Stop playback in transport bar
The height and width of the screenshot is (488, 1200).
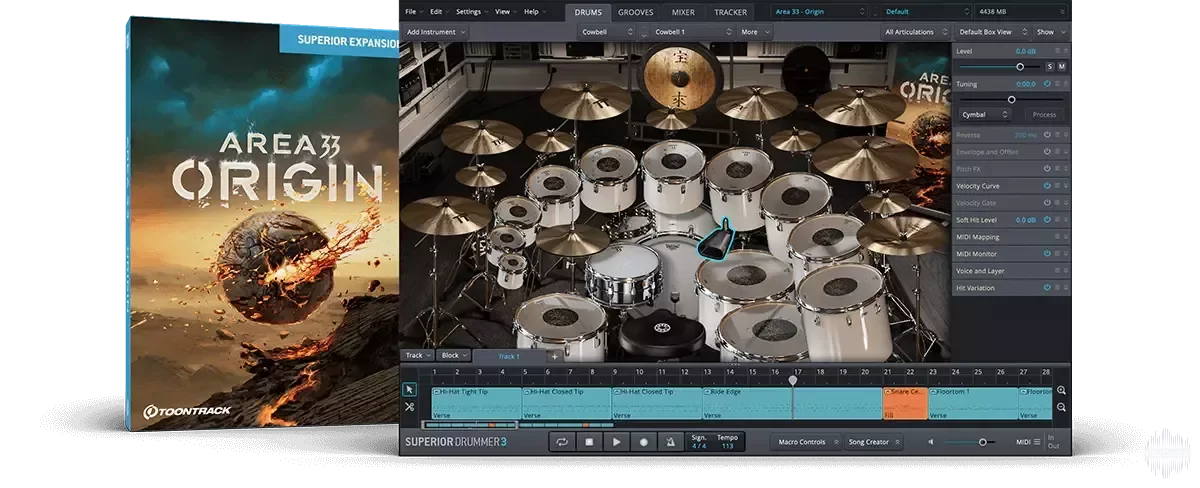tap(590, 442)
